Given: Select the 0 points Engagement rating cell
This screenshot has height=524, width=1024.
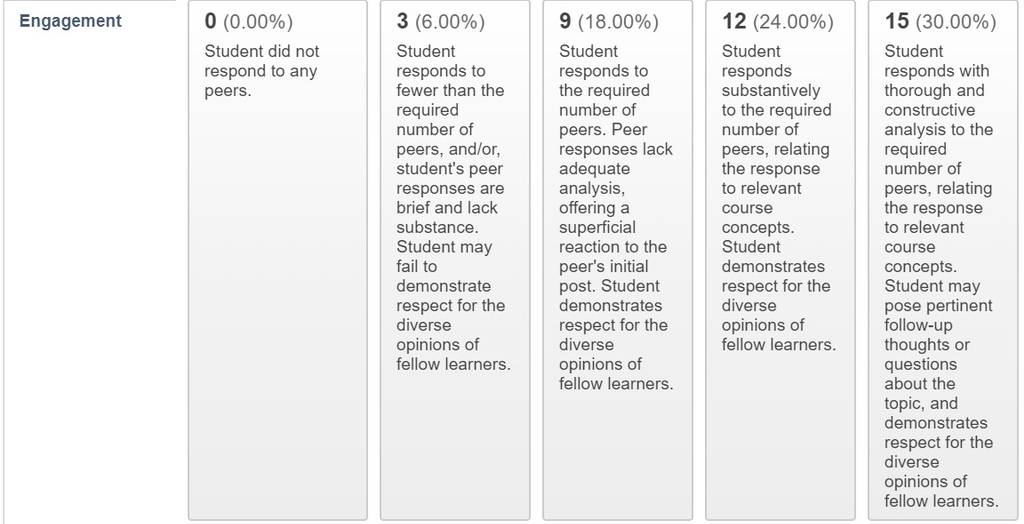Looking at the screenshot, I should point(278,260).
